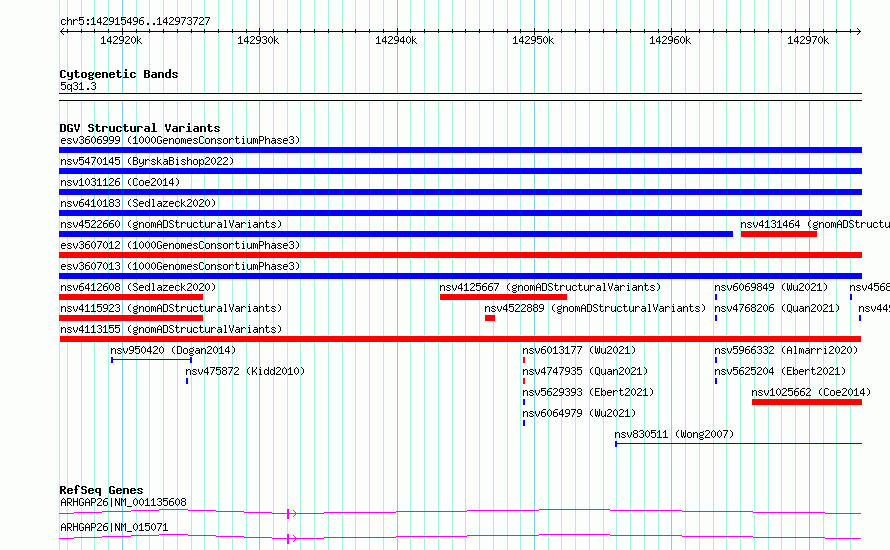Click nsv4747935 (Quan2021) label
Screen dimensions: 890x550
click(585, 371)
